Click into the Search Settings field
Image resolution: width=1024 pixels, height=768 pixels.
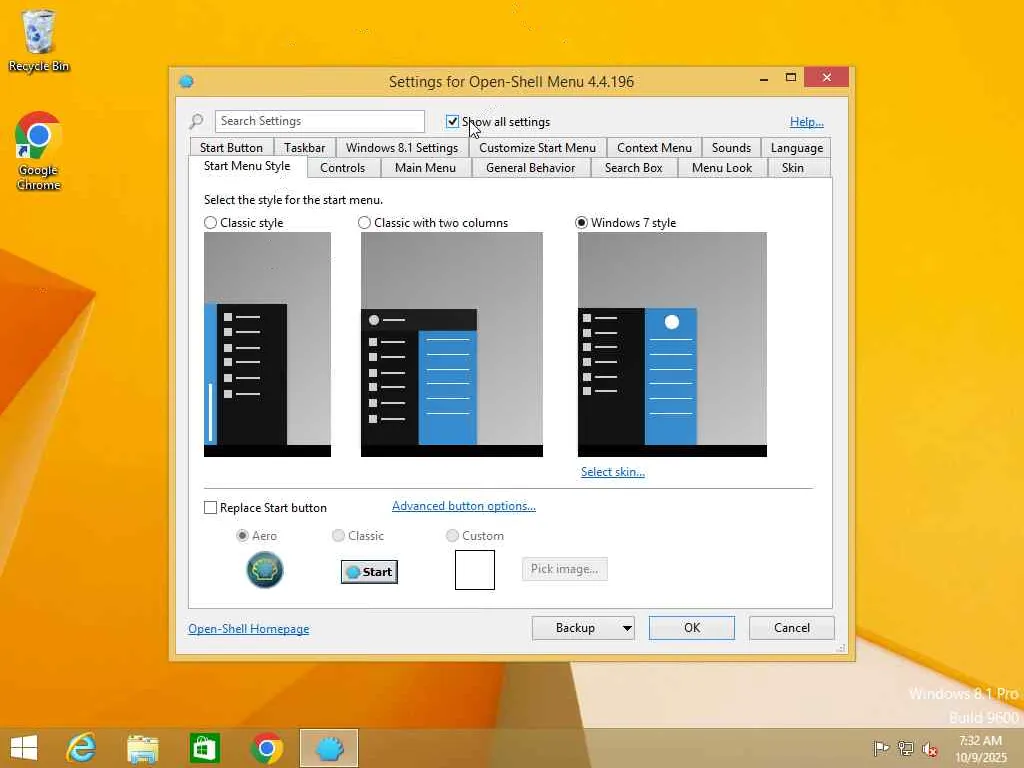tap(319, 121)
